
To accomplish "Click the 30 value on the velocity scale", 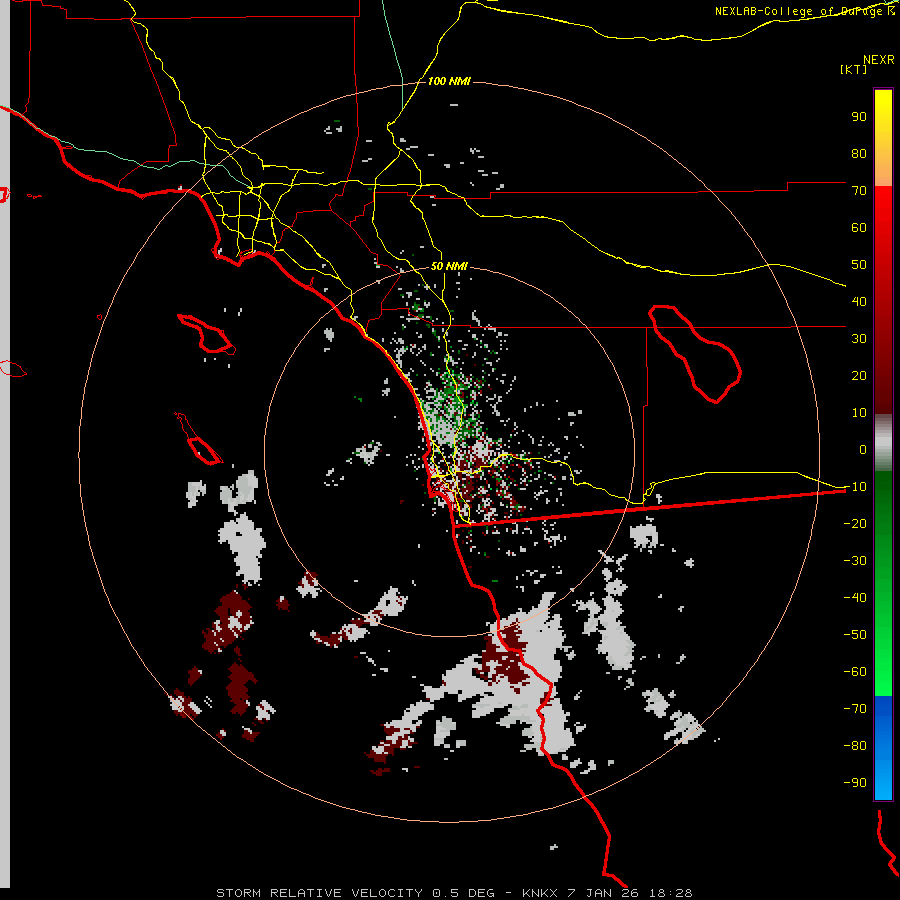I will pyautogui.click(x=859, y=339).
